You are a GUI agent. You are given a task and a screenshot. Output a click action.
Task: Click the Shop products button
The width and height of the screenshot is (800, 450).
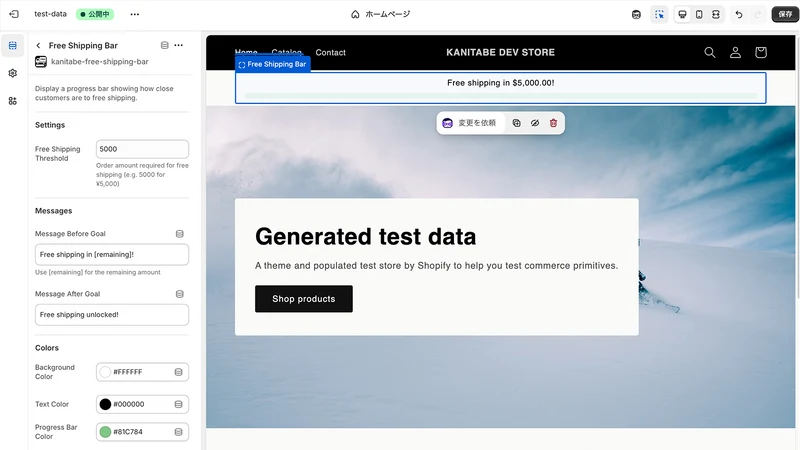click(x=304, y=299)
